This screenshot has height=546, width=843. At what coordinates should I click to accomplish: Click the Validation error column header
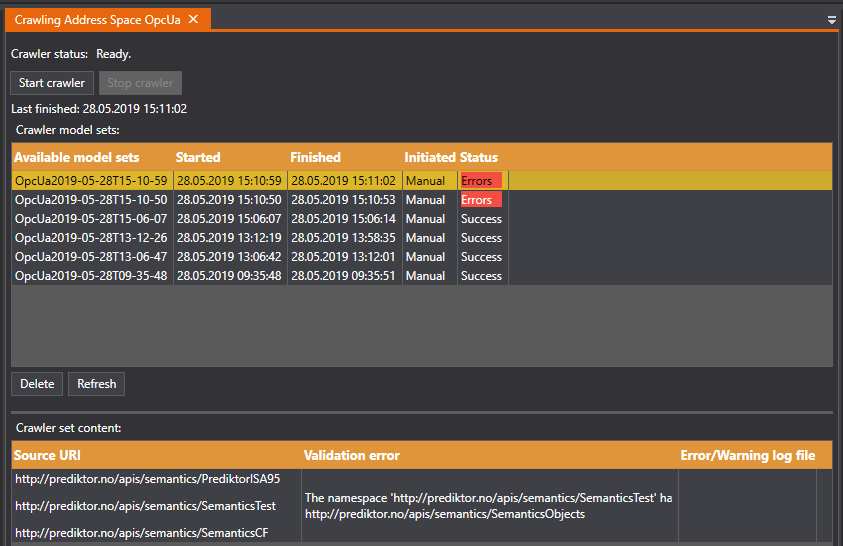[x=351, y=455]
